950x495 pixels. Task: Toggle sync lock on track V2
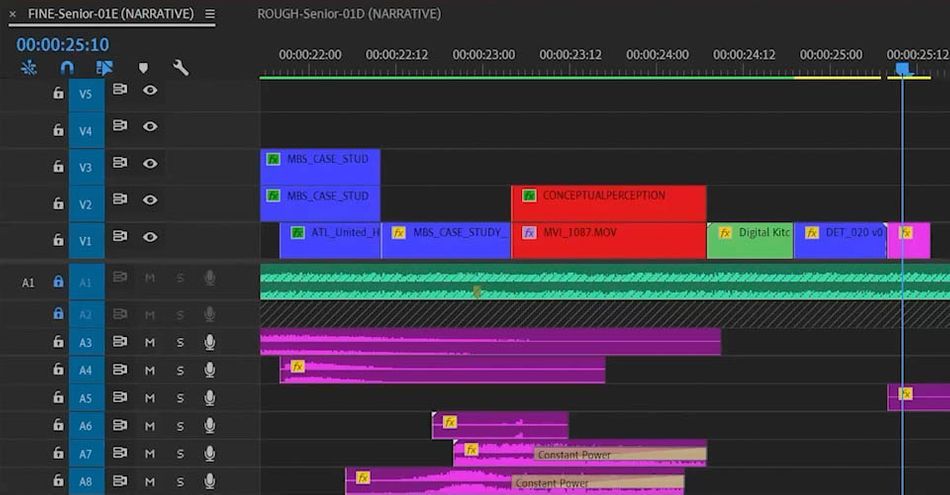pos(120,199)
